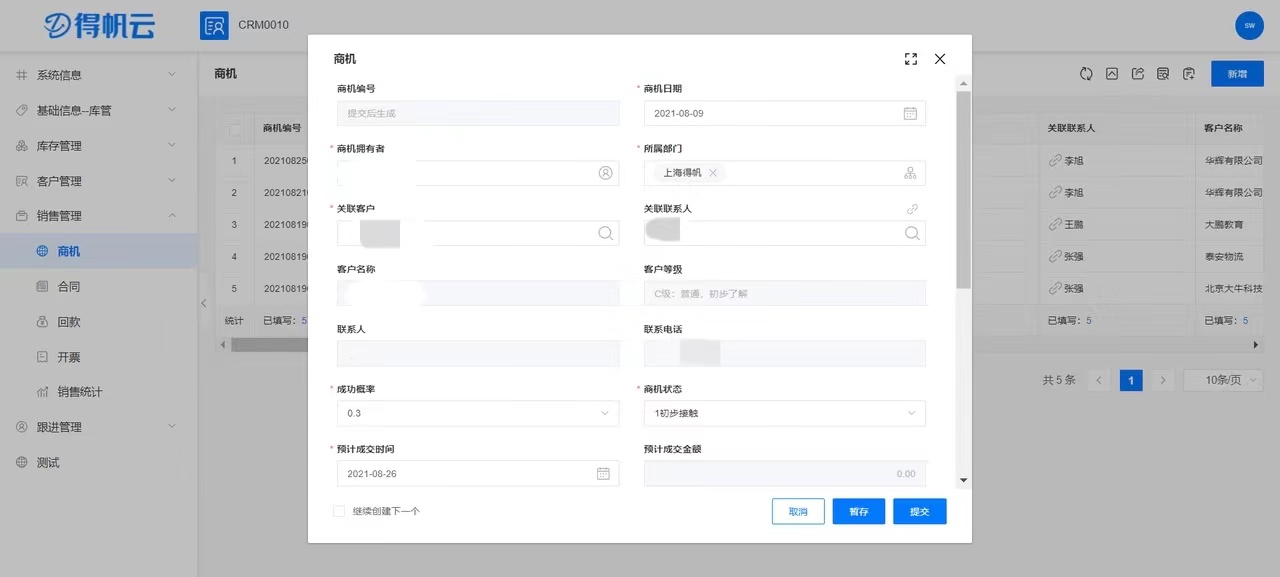
Task: Open the calendar picker for 商机日期
Action: point(910,113)
